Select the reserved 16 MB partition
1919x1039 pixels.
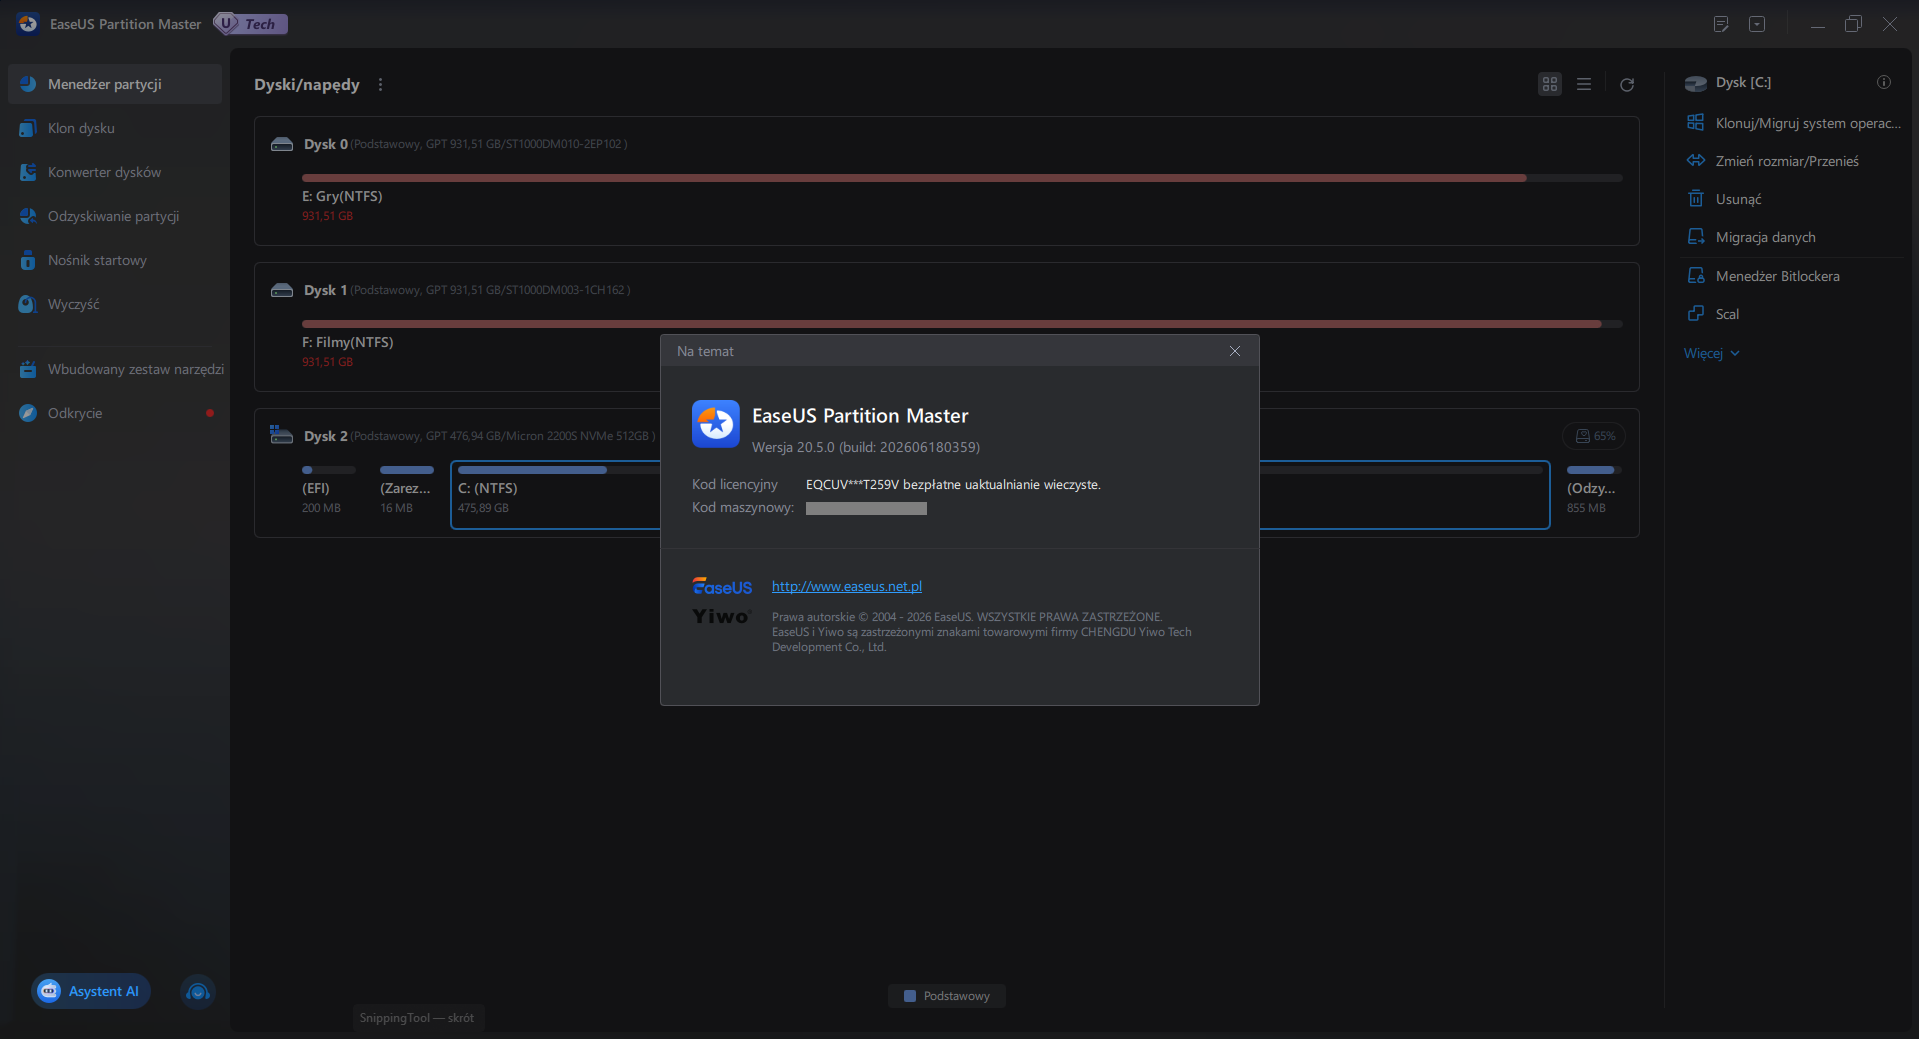tap(406, 490)
